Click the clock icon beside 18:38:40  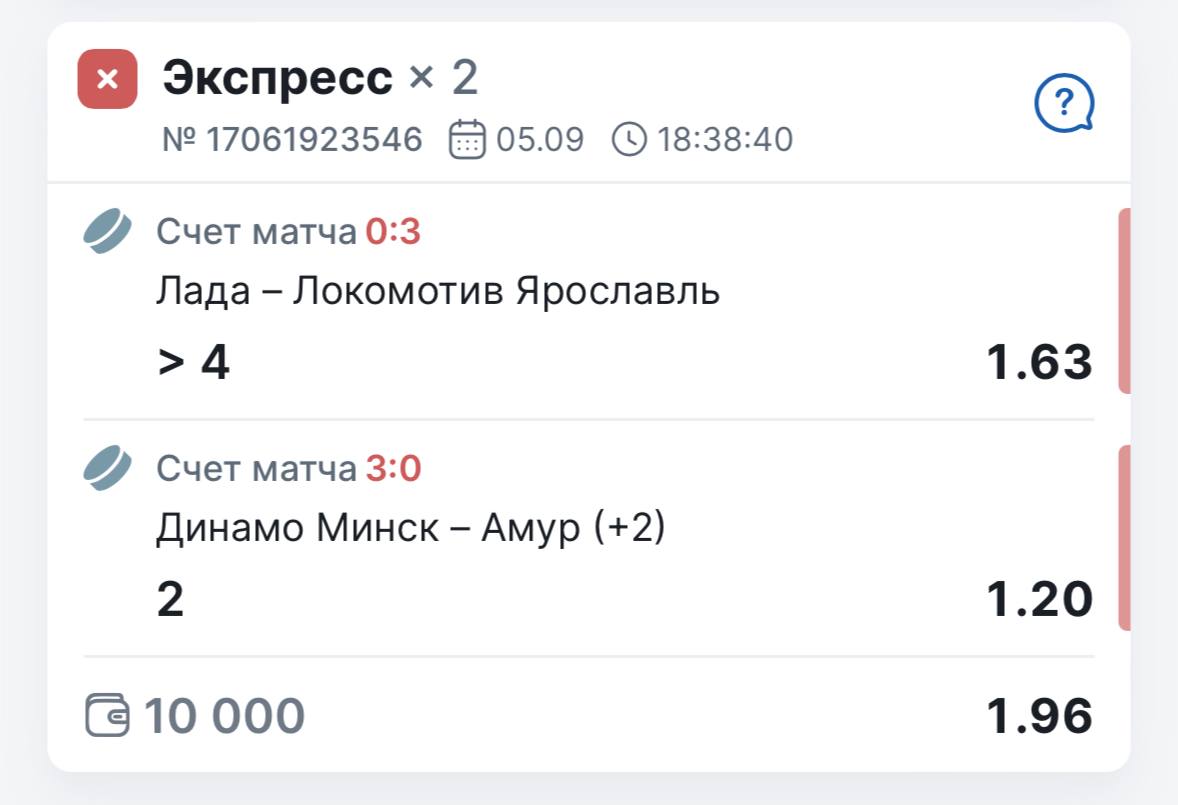coord(629,139)
